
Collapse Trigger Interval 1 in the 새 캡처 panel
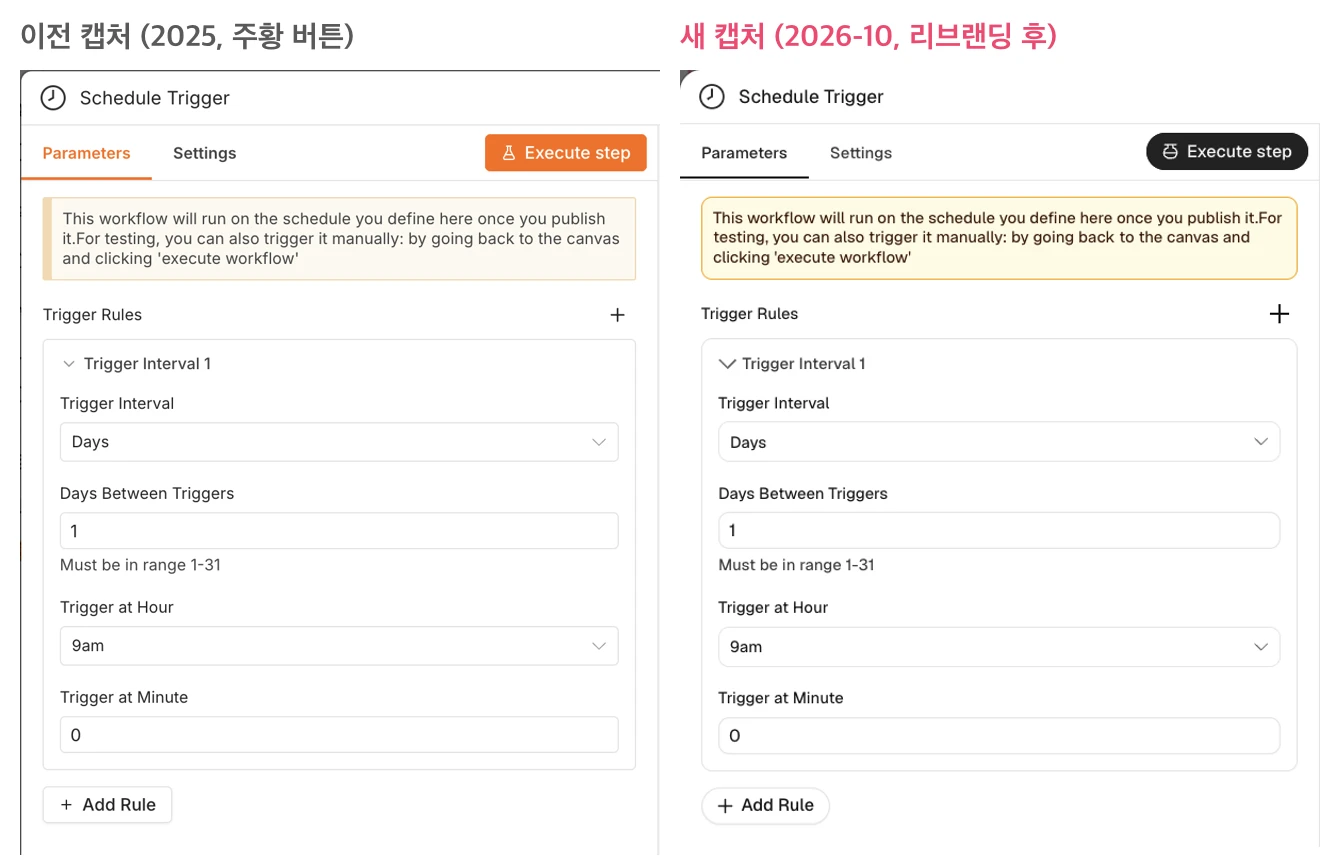pos(727,364)
